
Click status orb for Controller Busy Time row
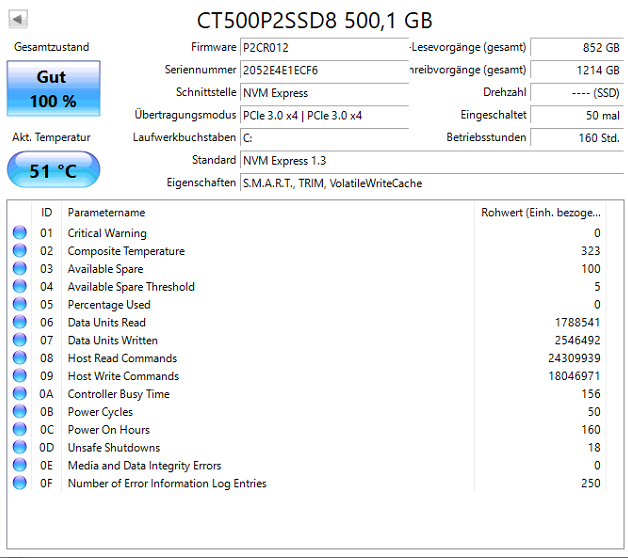click(20, 394)
